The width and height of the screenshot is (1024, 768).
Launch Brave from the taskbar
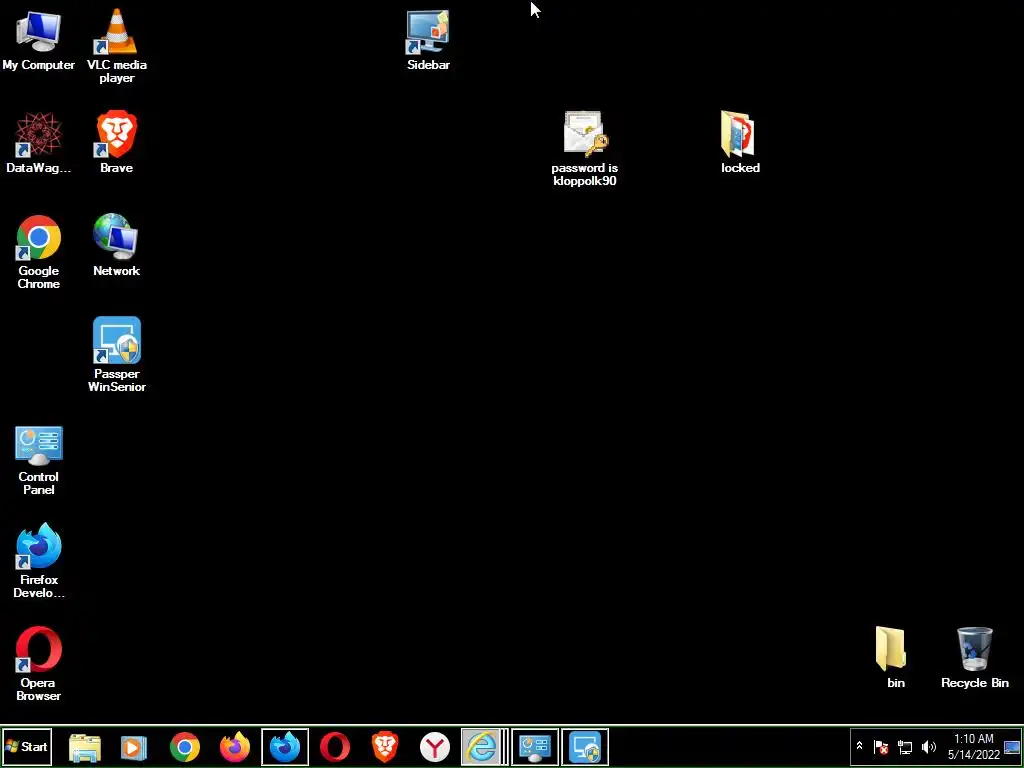(385, 747)
